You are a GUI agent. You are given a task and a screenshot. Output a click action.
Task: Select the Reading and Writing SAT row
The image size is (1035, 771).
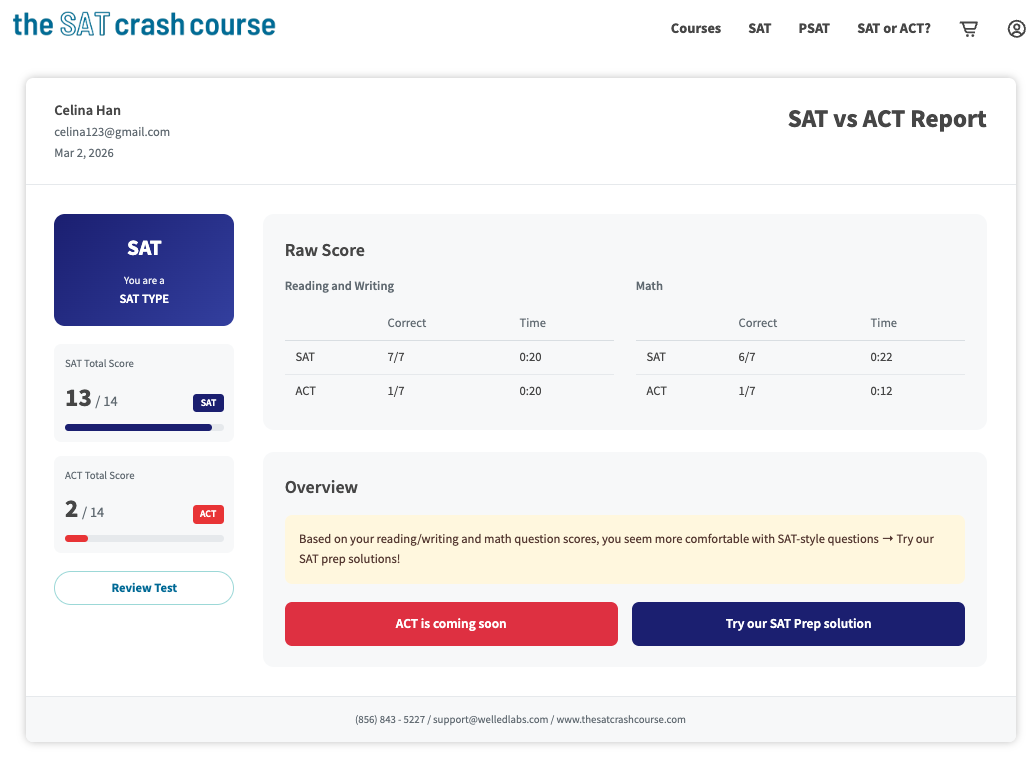click(449, 357)
